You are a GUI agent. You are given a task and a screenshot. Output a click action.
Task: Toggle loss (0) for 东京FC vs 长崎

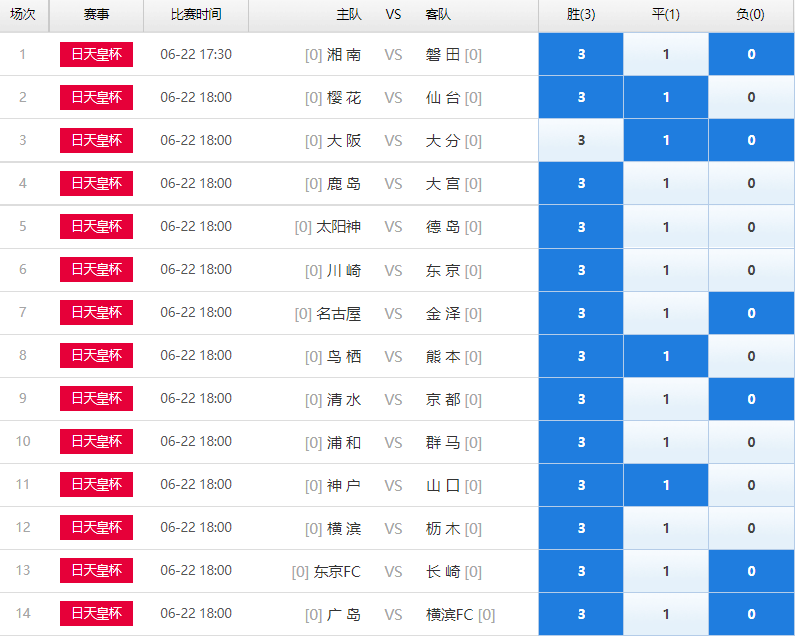point(751,572)
